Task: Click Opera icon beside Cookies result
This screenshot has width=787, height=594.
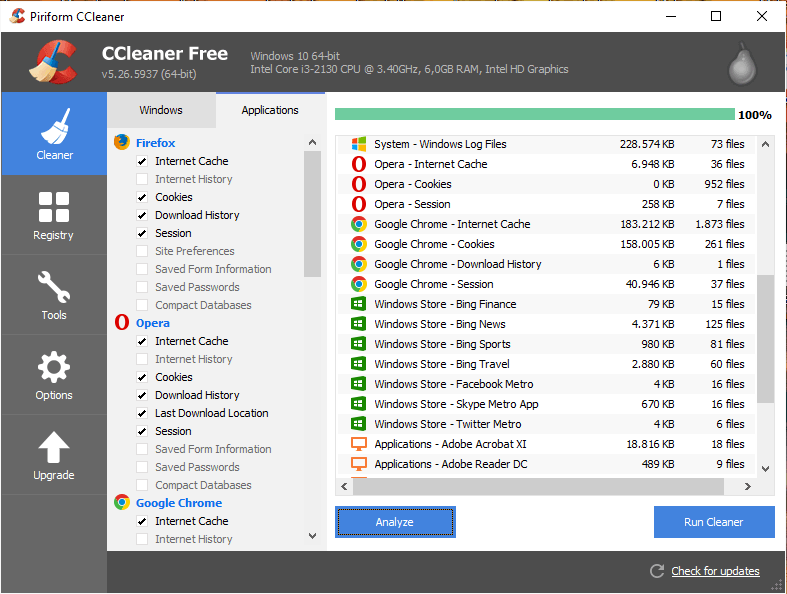Action: (x=358, y=184)
